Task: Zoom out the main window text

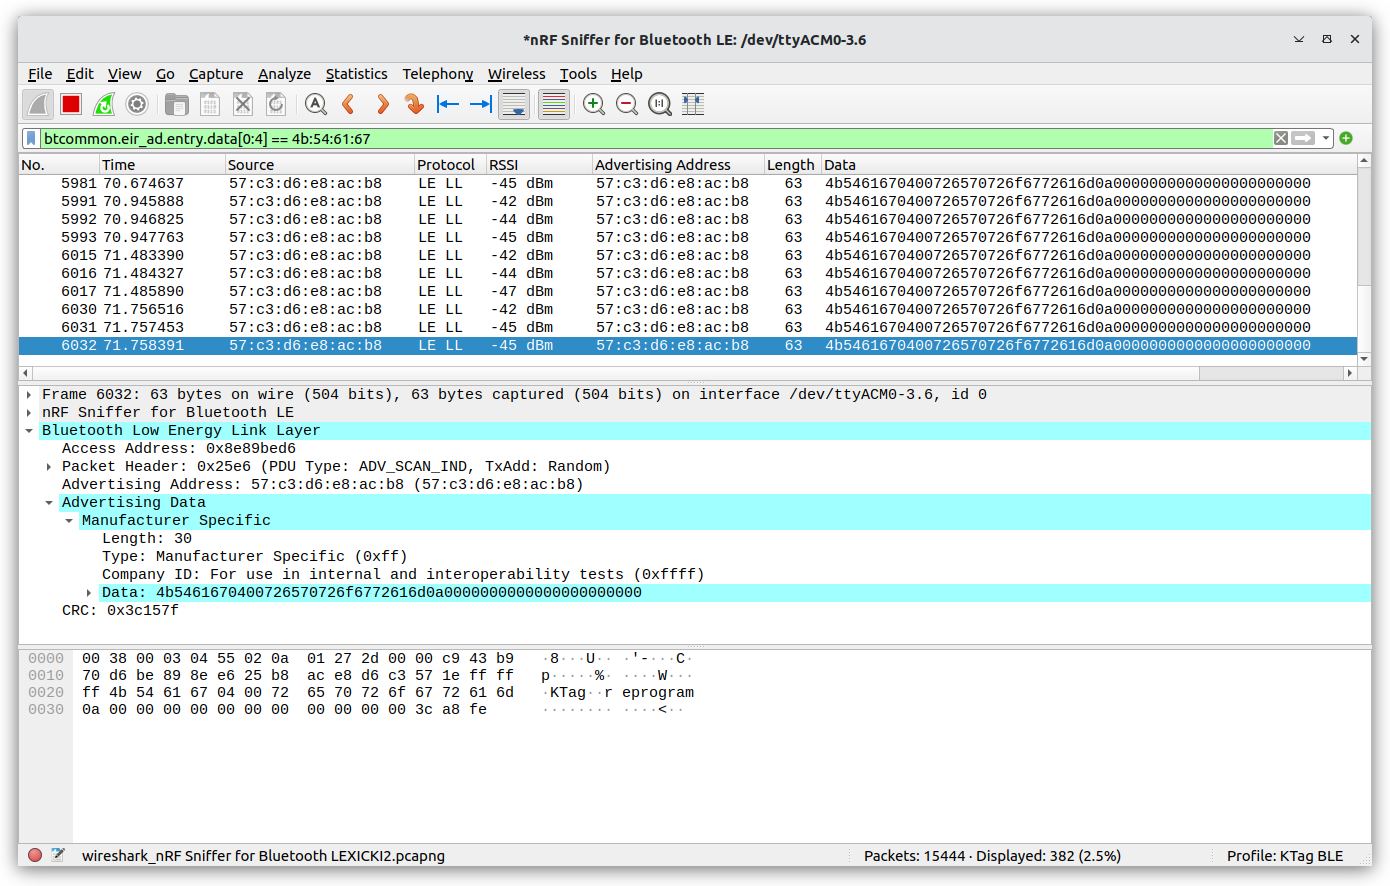Action: 627,104
